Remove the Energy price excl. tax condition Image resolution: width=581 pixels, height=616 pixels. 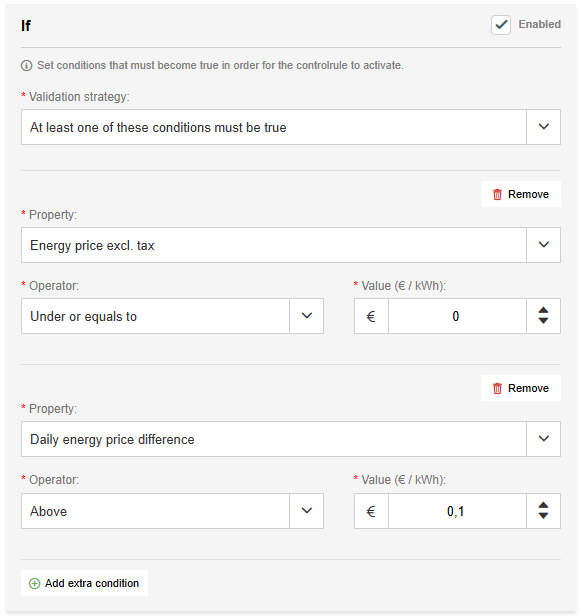[521, 194]
